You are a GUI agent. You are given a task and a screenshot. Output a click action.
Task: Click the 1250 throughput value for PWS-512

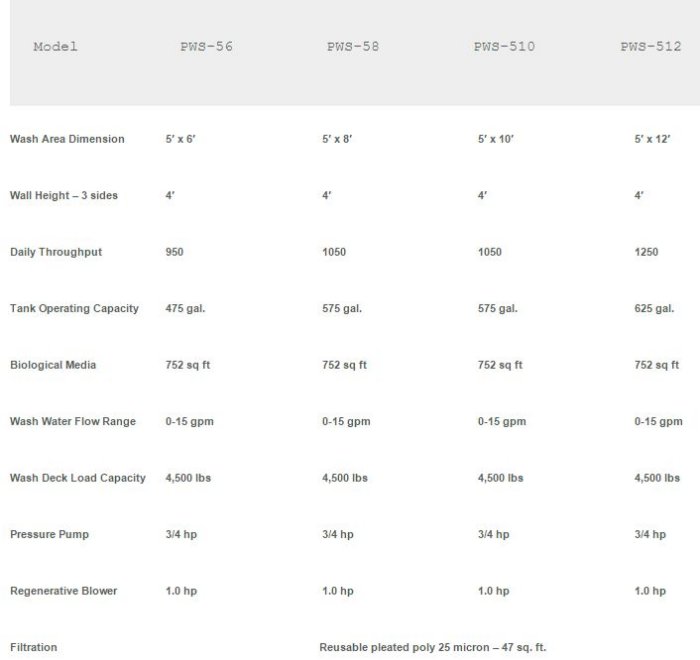coord(646,252)
